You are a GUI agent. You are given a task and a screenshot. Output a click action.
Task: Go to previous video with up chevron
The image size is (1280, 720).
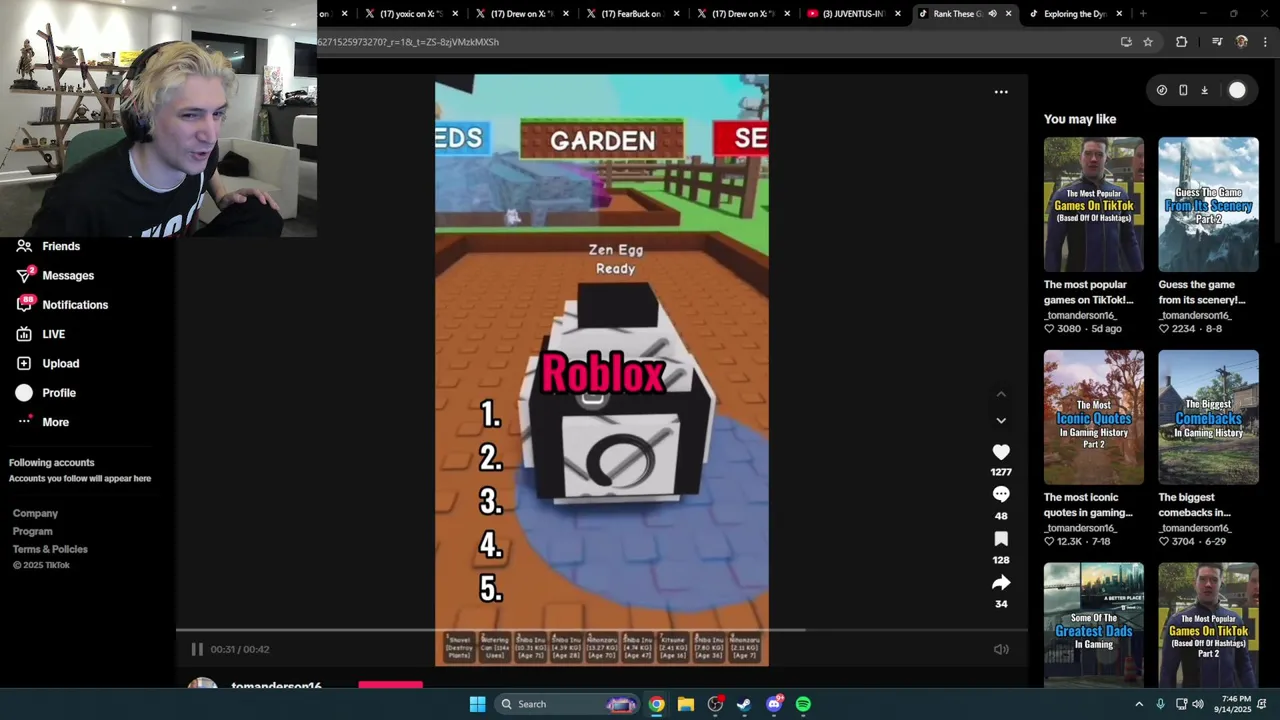point(1001,395)
